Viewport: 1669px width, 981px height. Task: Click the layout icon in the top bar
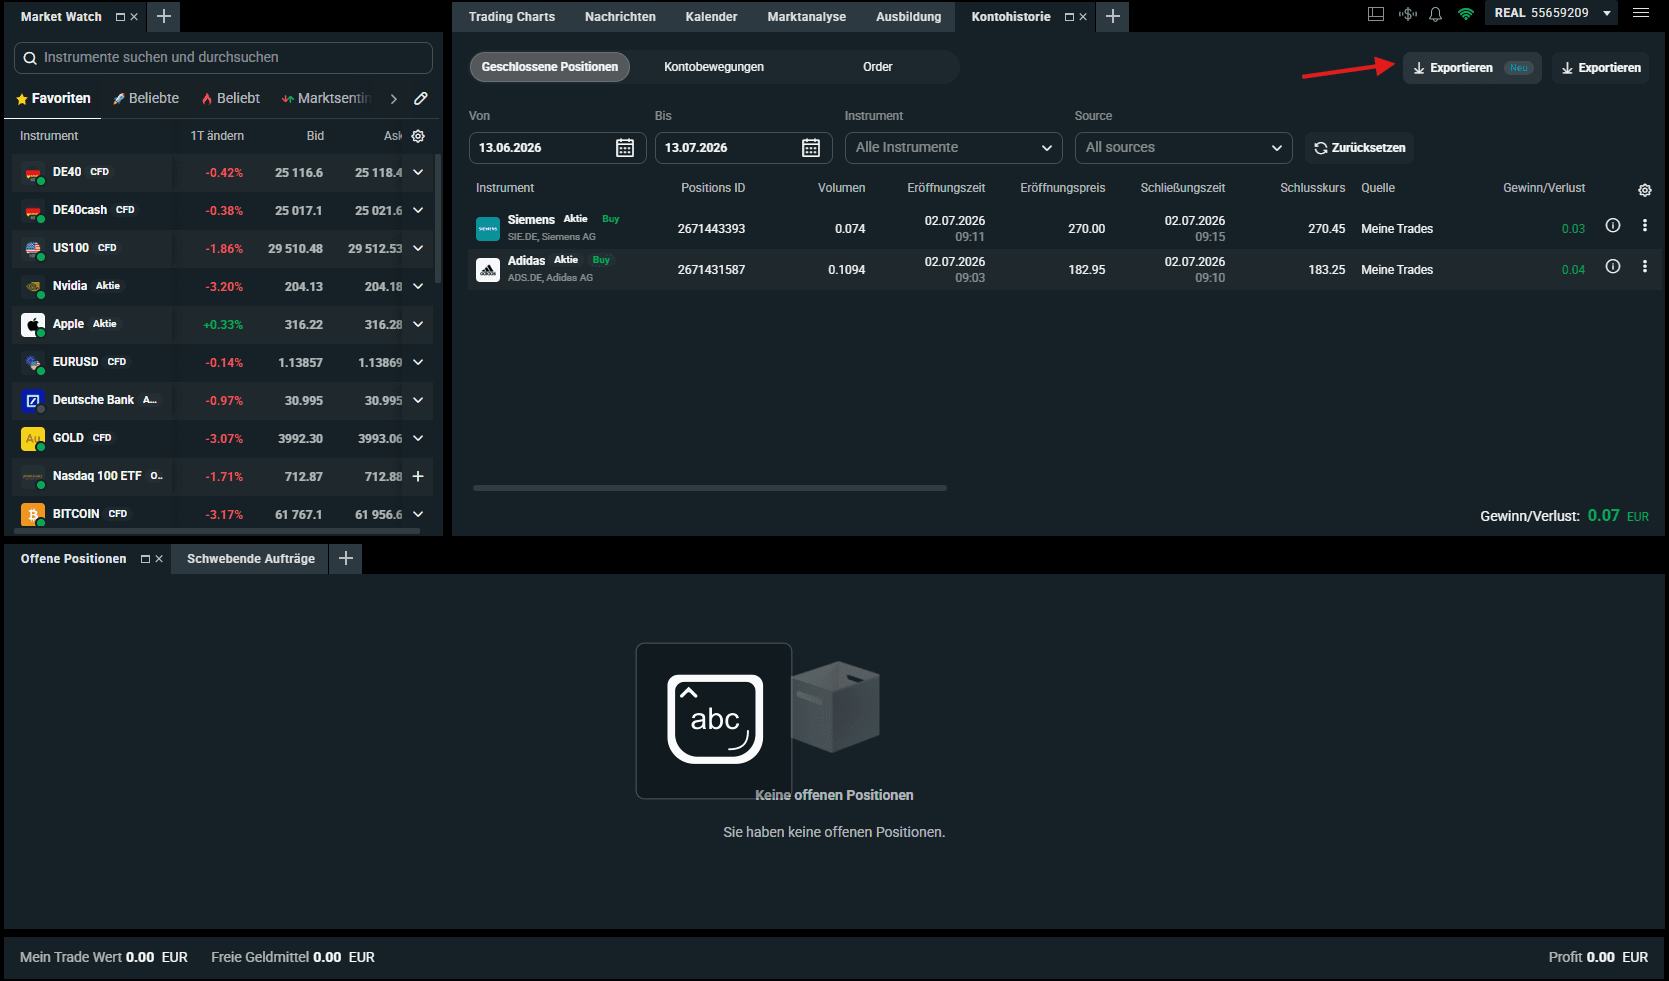click(x=1376, y=14)
